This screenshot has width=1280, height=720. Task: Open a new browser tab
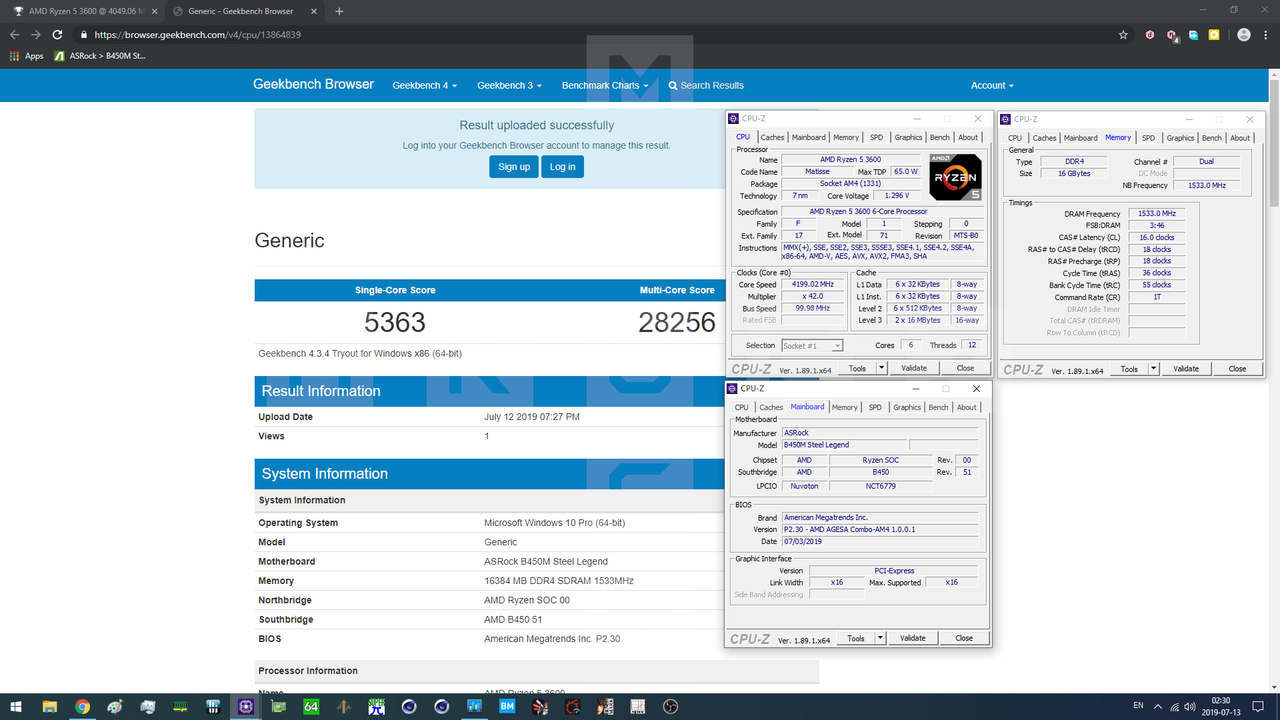[339, 11]
